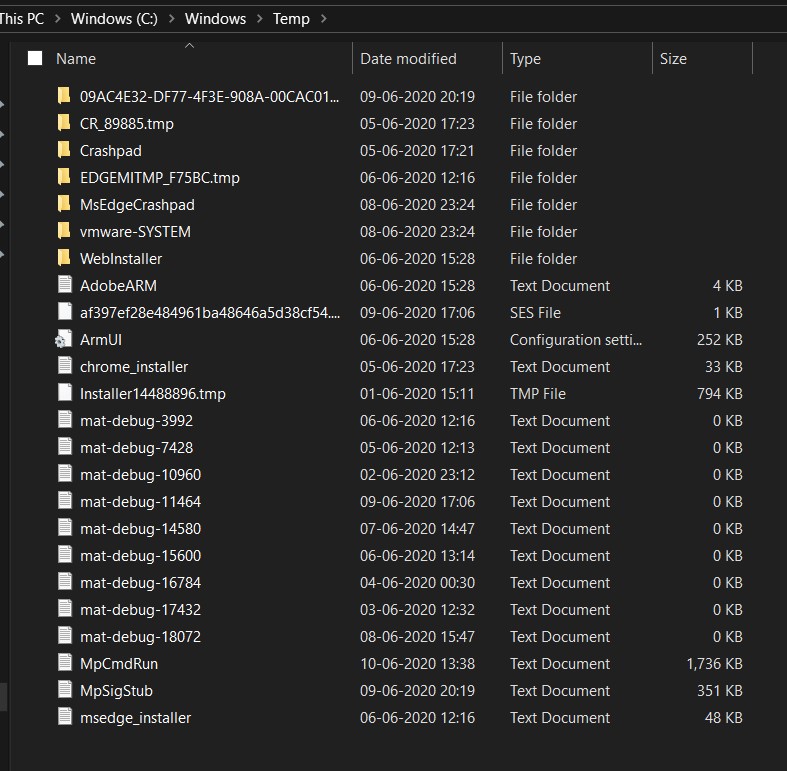Click folder name 'WebInstaller'
787x771 pixels.
(121, 259)
